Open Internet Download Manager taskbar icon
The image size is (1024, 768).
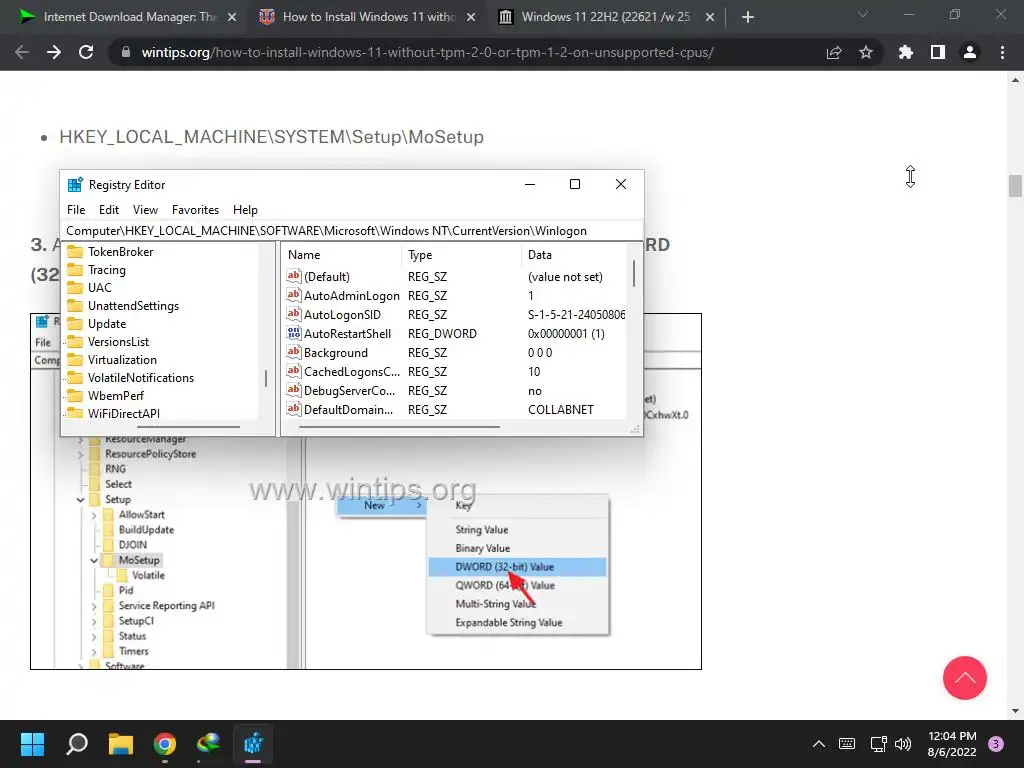209,744
